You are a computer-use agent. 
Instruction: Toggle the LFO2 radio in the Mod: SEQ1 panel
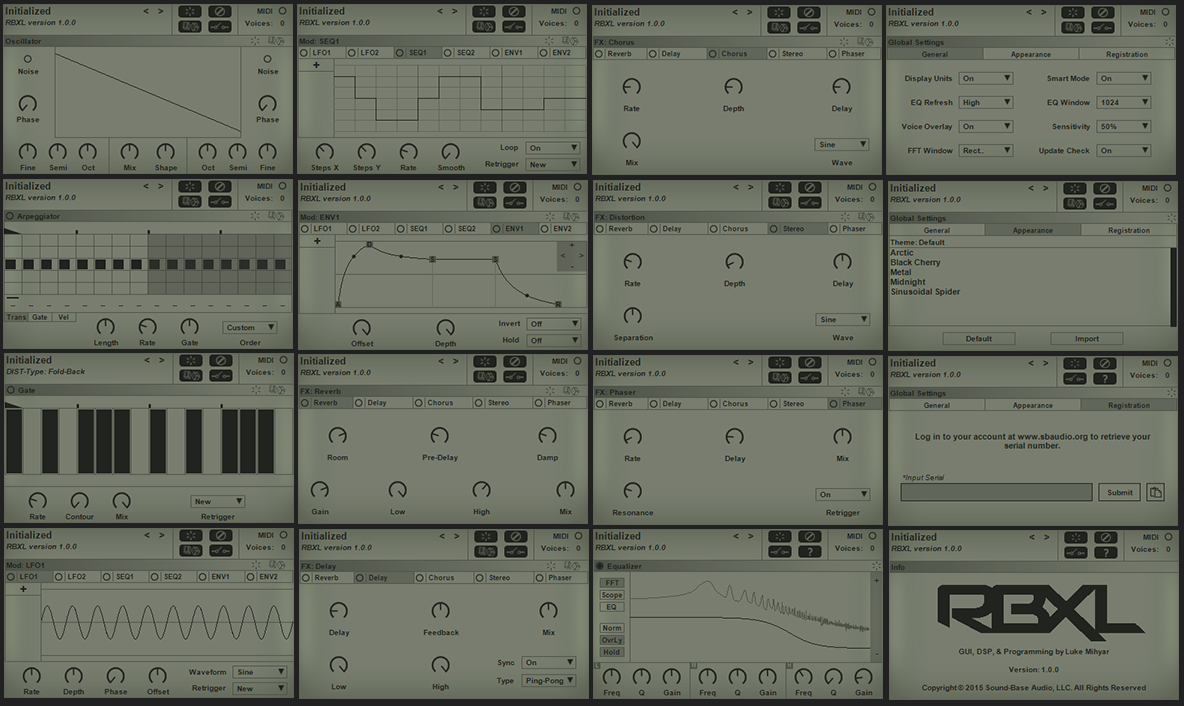[352, 53]
